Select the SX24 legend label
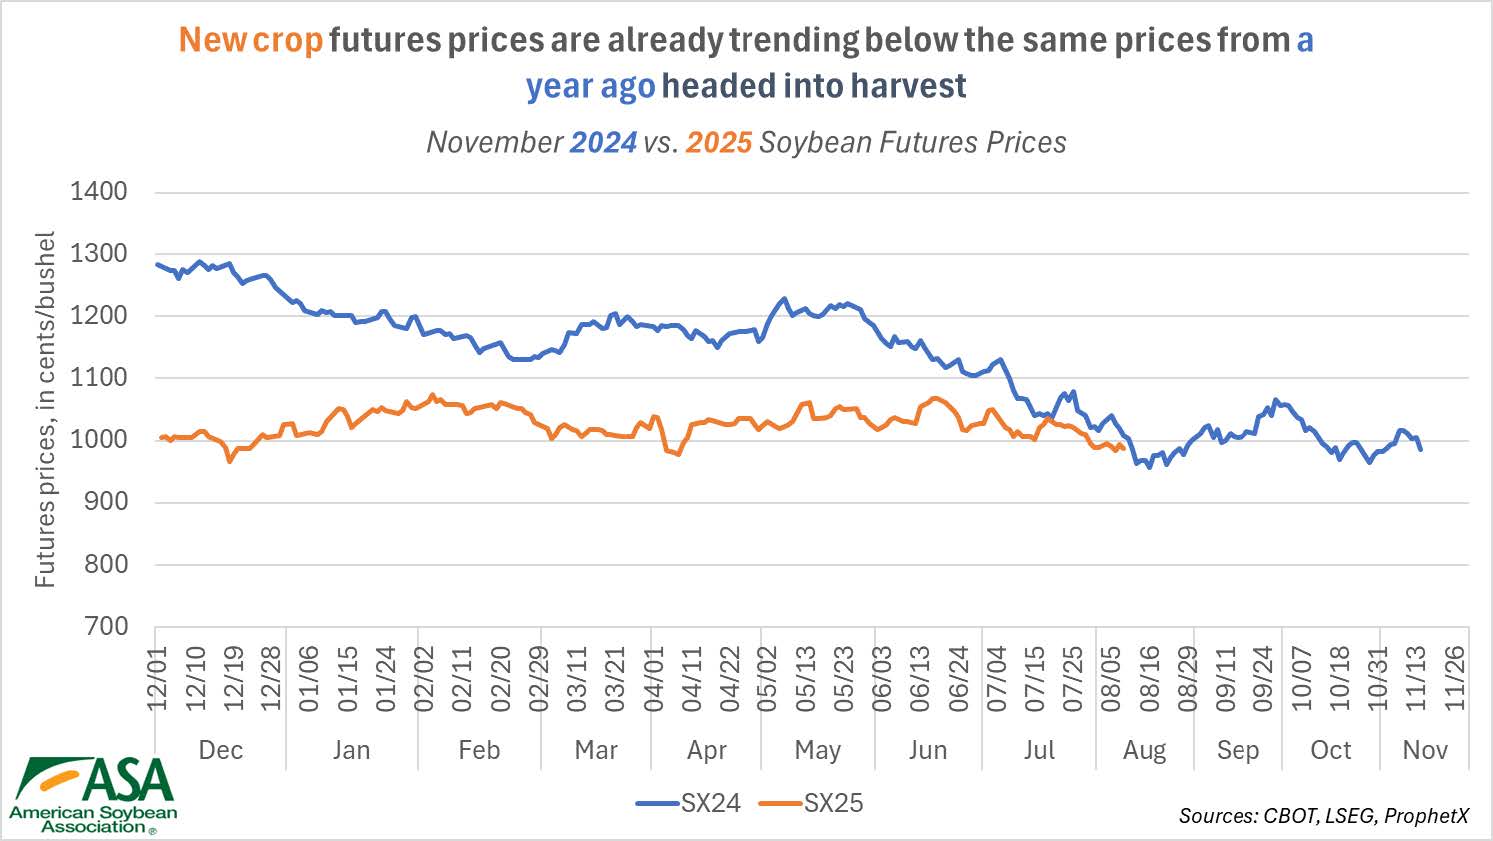 pos(711,803)
